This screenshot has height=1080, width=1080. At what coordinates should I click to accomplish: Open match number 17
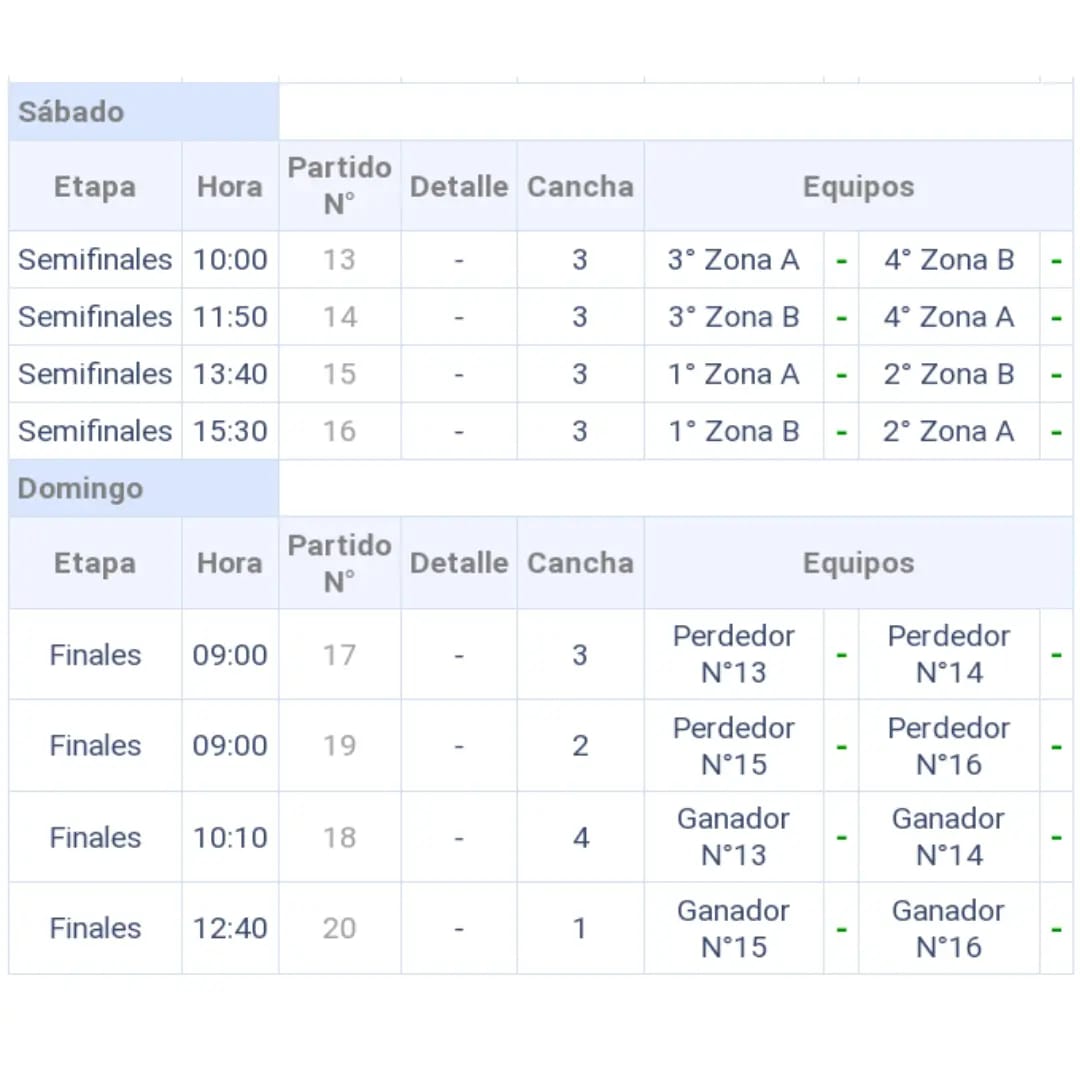coord(339,655)
